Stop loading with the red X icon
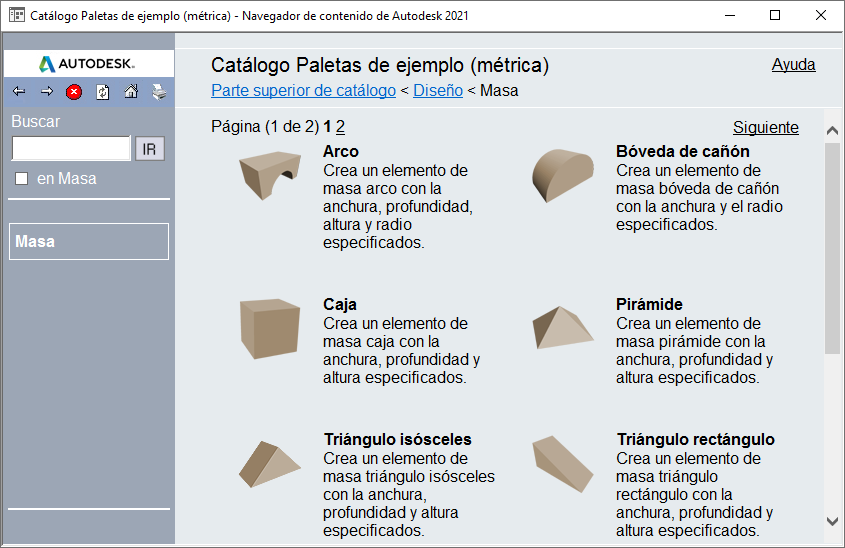Viewport: 845px width, 548px height. coord(74,92)
